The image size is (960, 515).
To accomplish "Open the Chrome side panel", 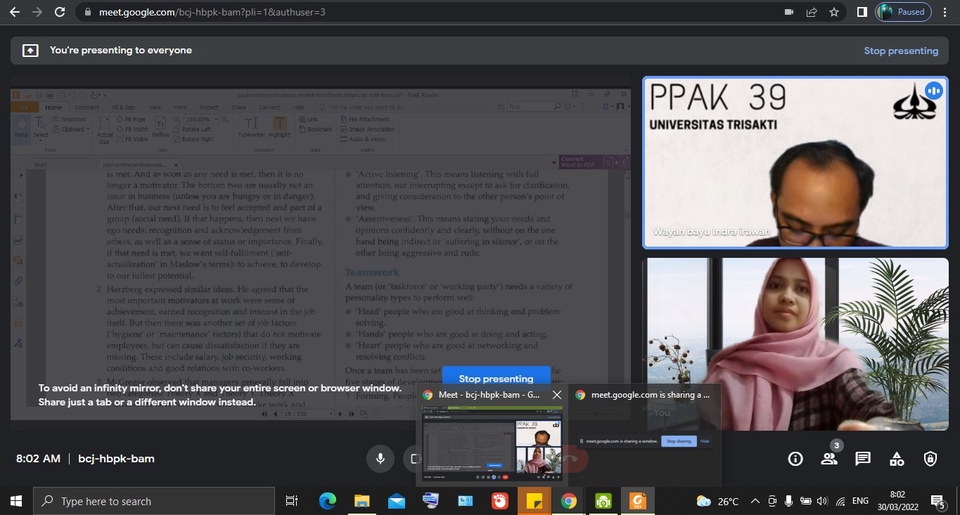I will click(x=861, y=12).
